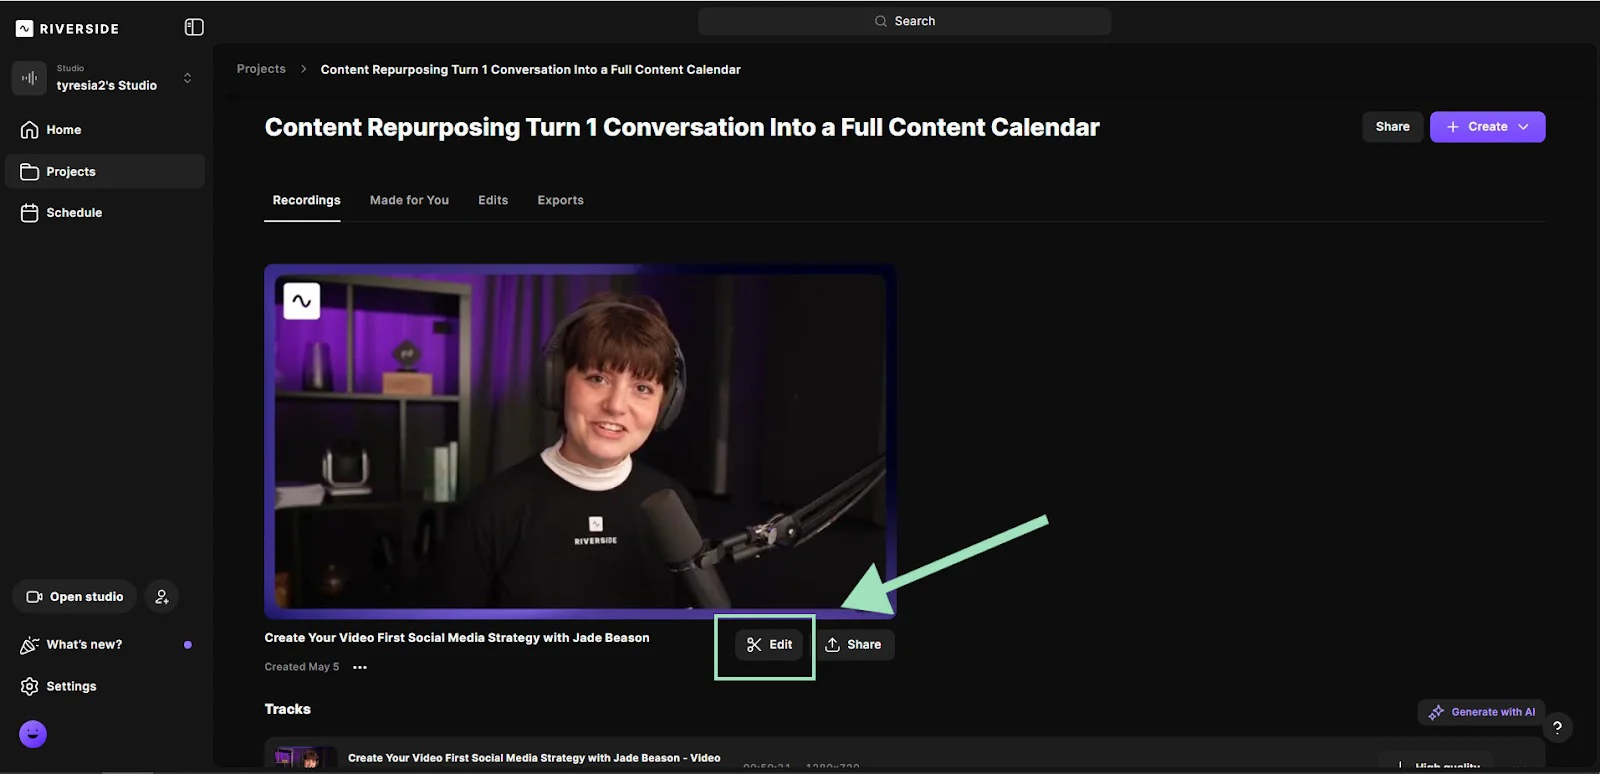Click the purple user avatar

(x=33, y=735)
